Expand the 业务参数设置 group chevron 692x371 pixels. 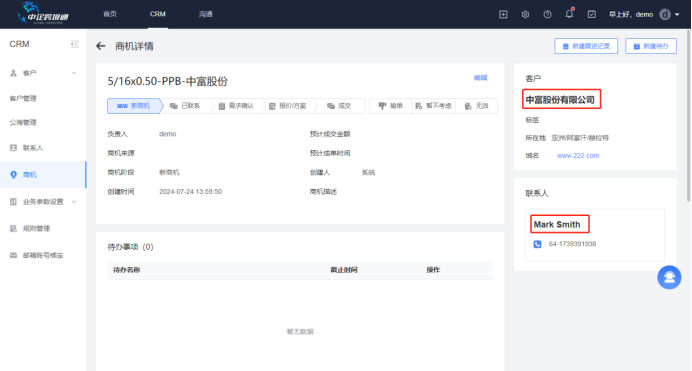point(74,202)
